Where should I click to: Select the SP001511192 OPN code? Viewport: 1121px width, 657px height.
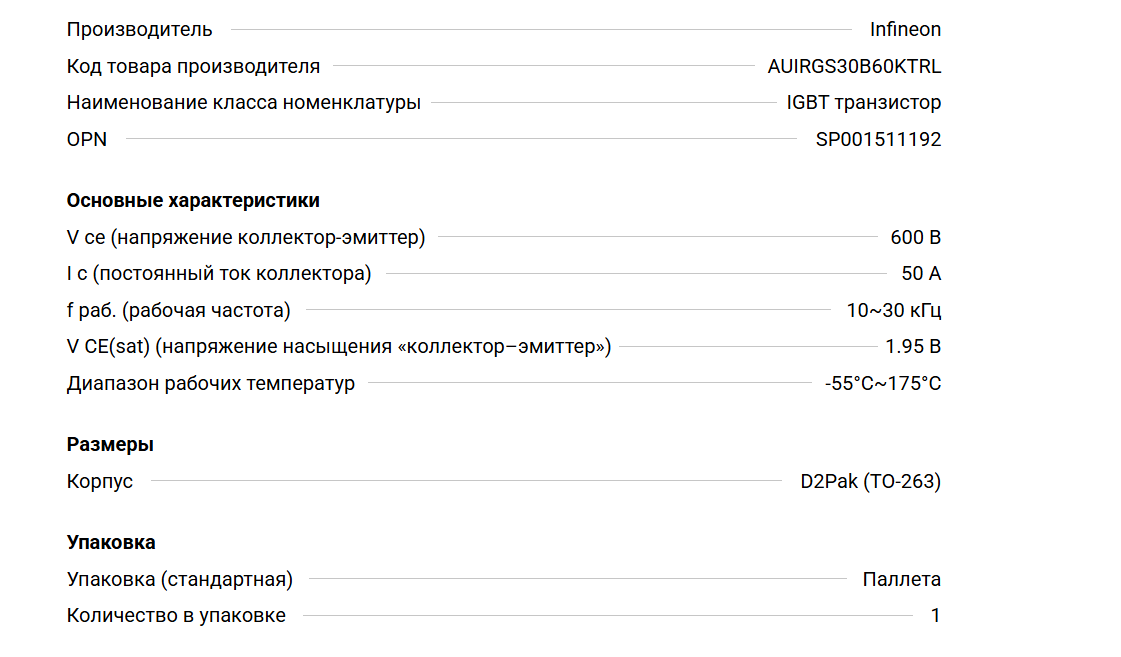click(x=878, y=140)
